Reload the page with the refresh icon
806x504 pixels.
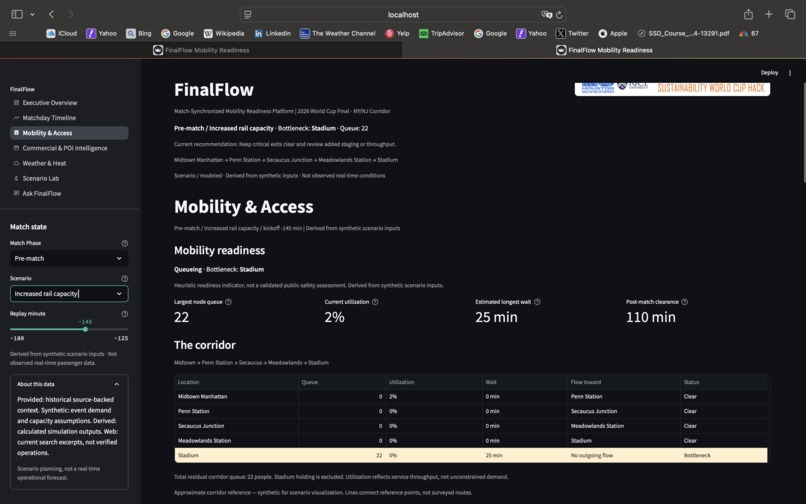coord(559,15)
